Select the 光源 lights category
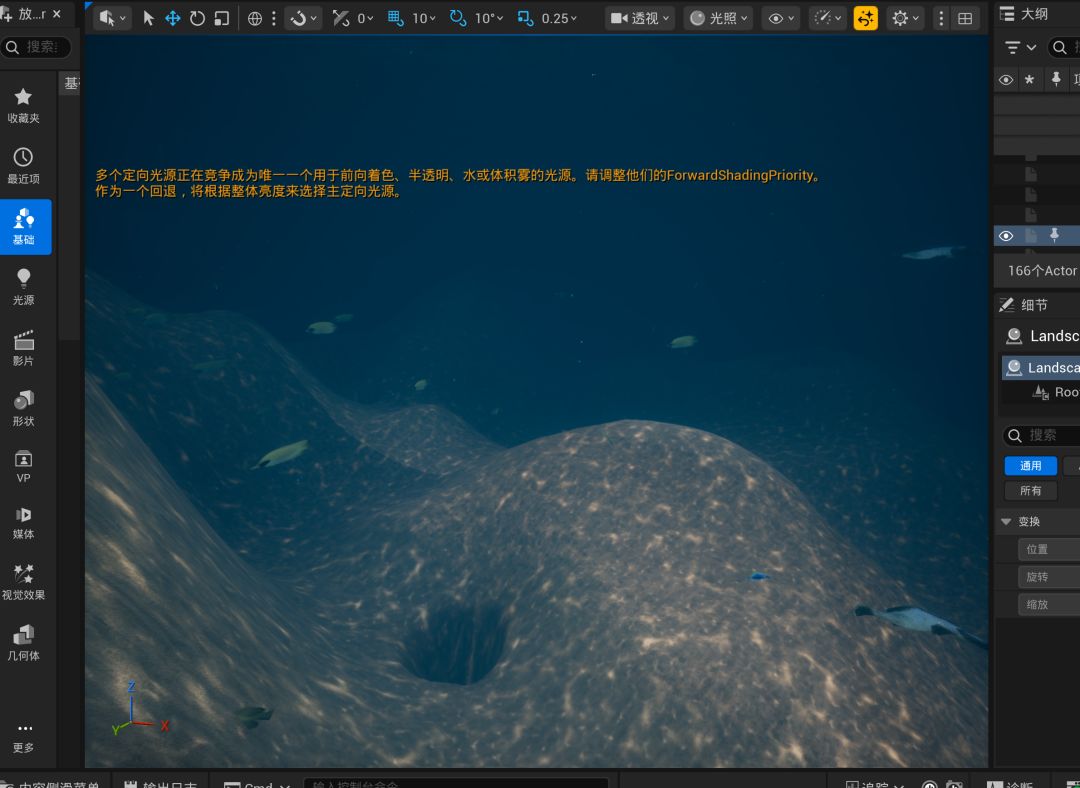The image size is (1080, 788). point(23,287)
